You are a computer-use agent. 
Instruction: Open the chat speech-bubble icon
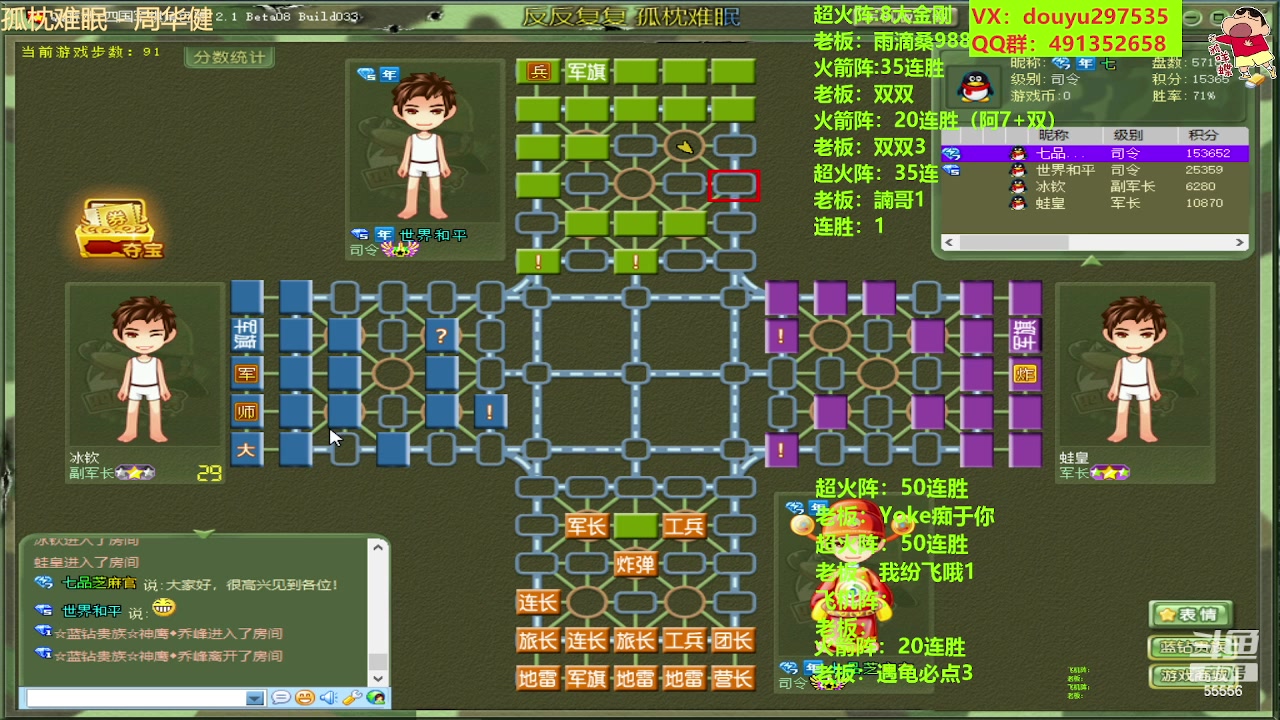tap(281, 698)
